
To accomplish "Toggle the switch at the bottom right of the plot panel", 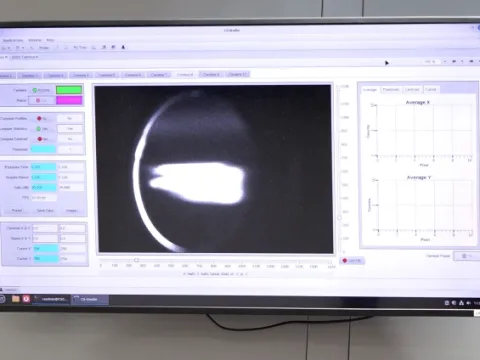I will pyautogui.click(x=467, y=256).
